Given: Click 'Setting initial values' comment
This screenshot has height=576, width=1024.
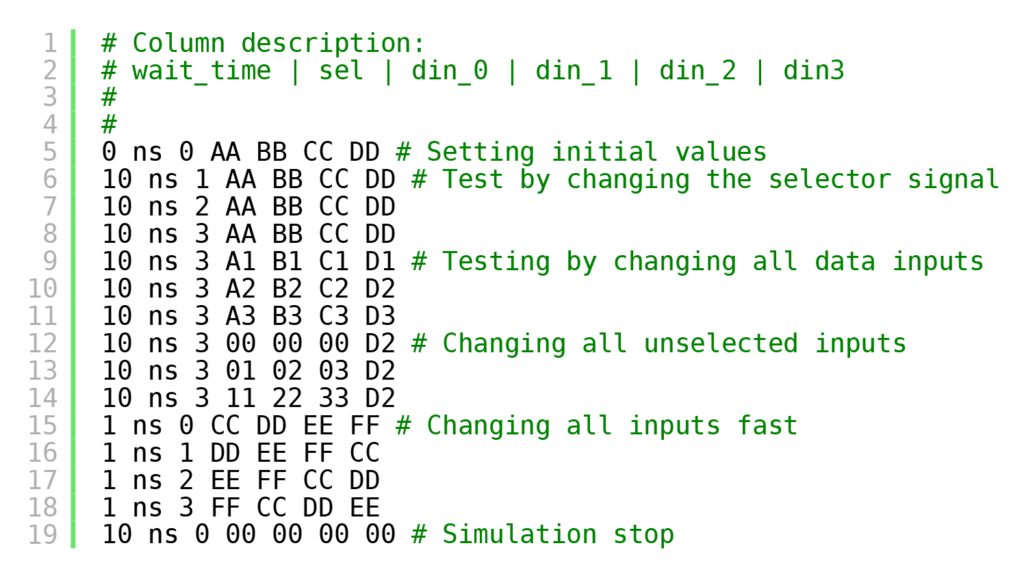Looking at the screenshot, I should [596, 152].
